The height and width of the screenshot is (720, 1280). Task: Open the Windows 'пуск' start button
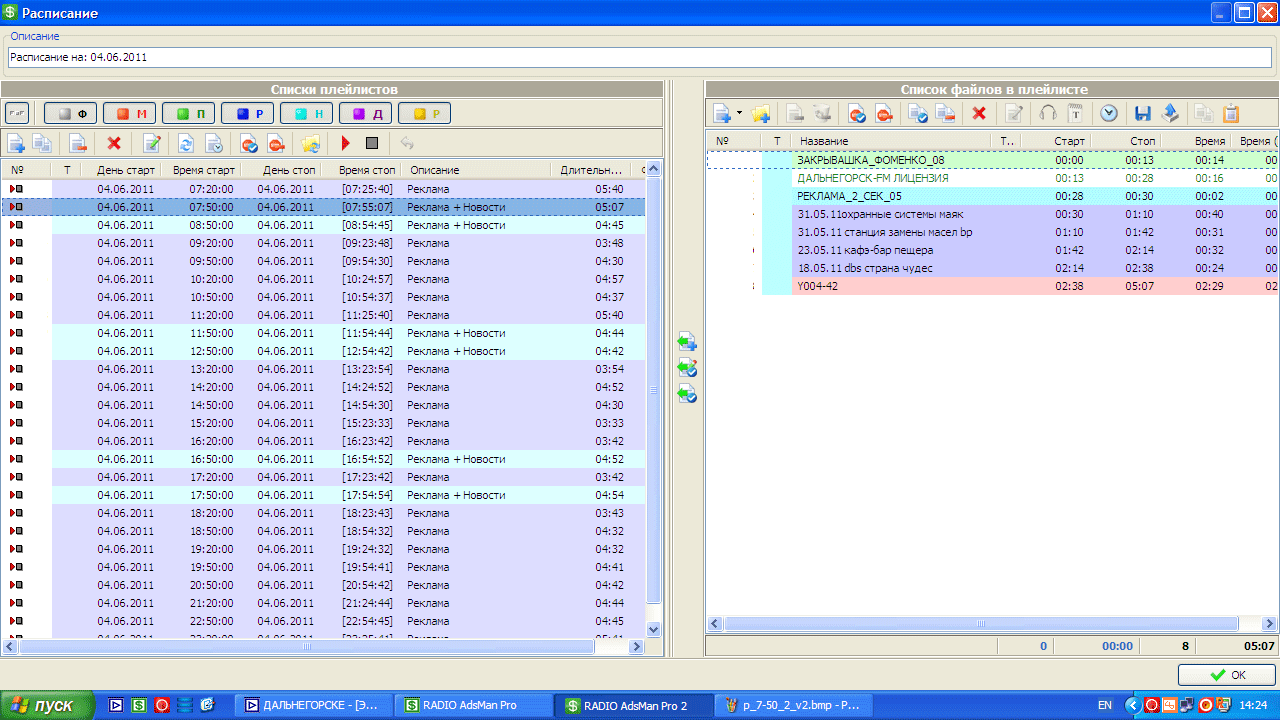point(47,705)
